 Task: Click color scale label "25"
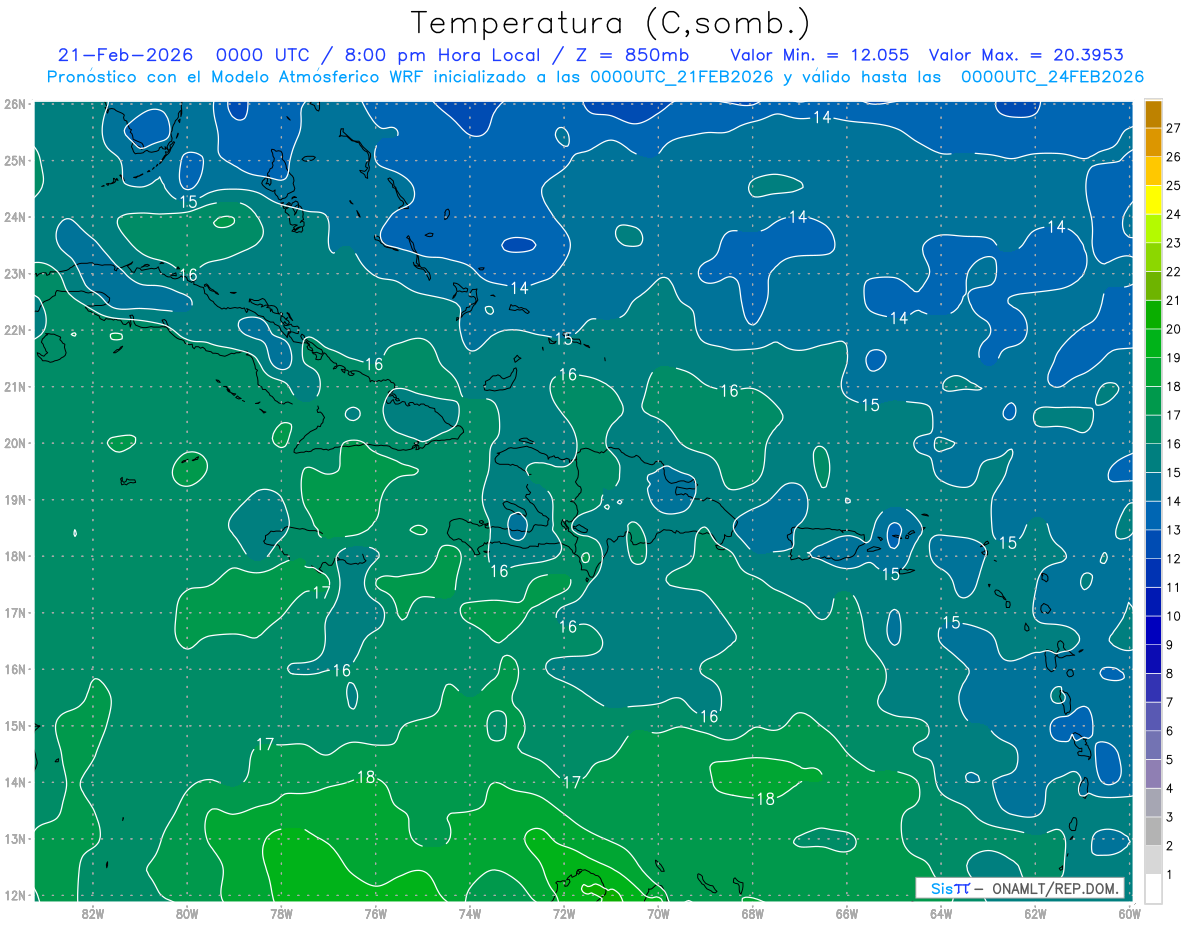pos(1174,186)
